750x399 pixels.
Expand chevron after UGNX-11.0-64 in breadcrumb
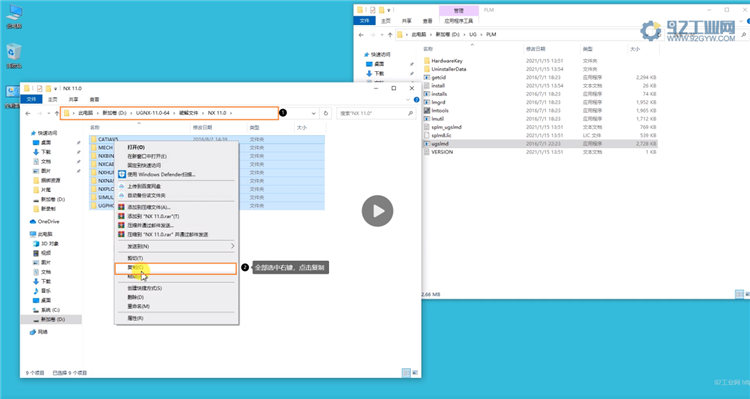175,113
